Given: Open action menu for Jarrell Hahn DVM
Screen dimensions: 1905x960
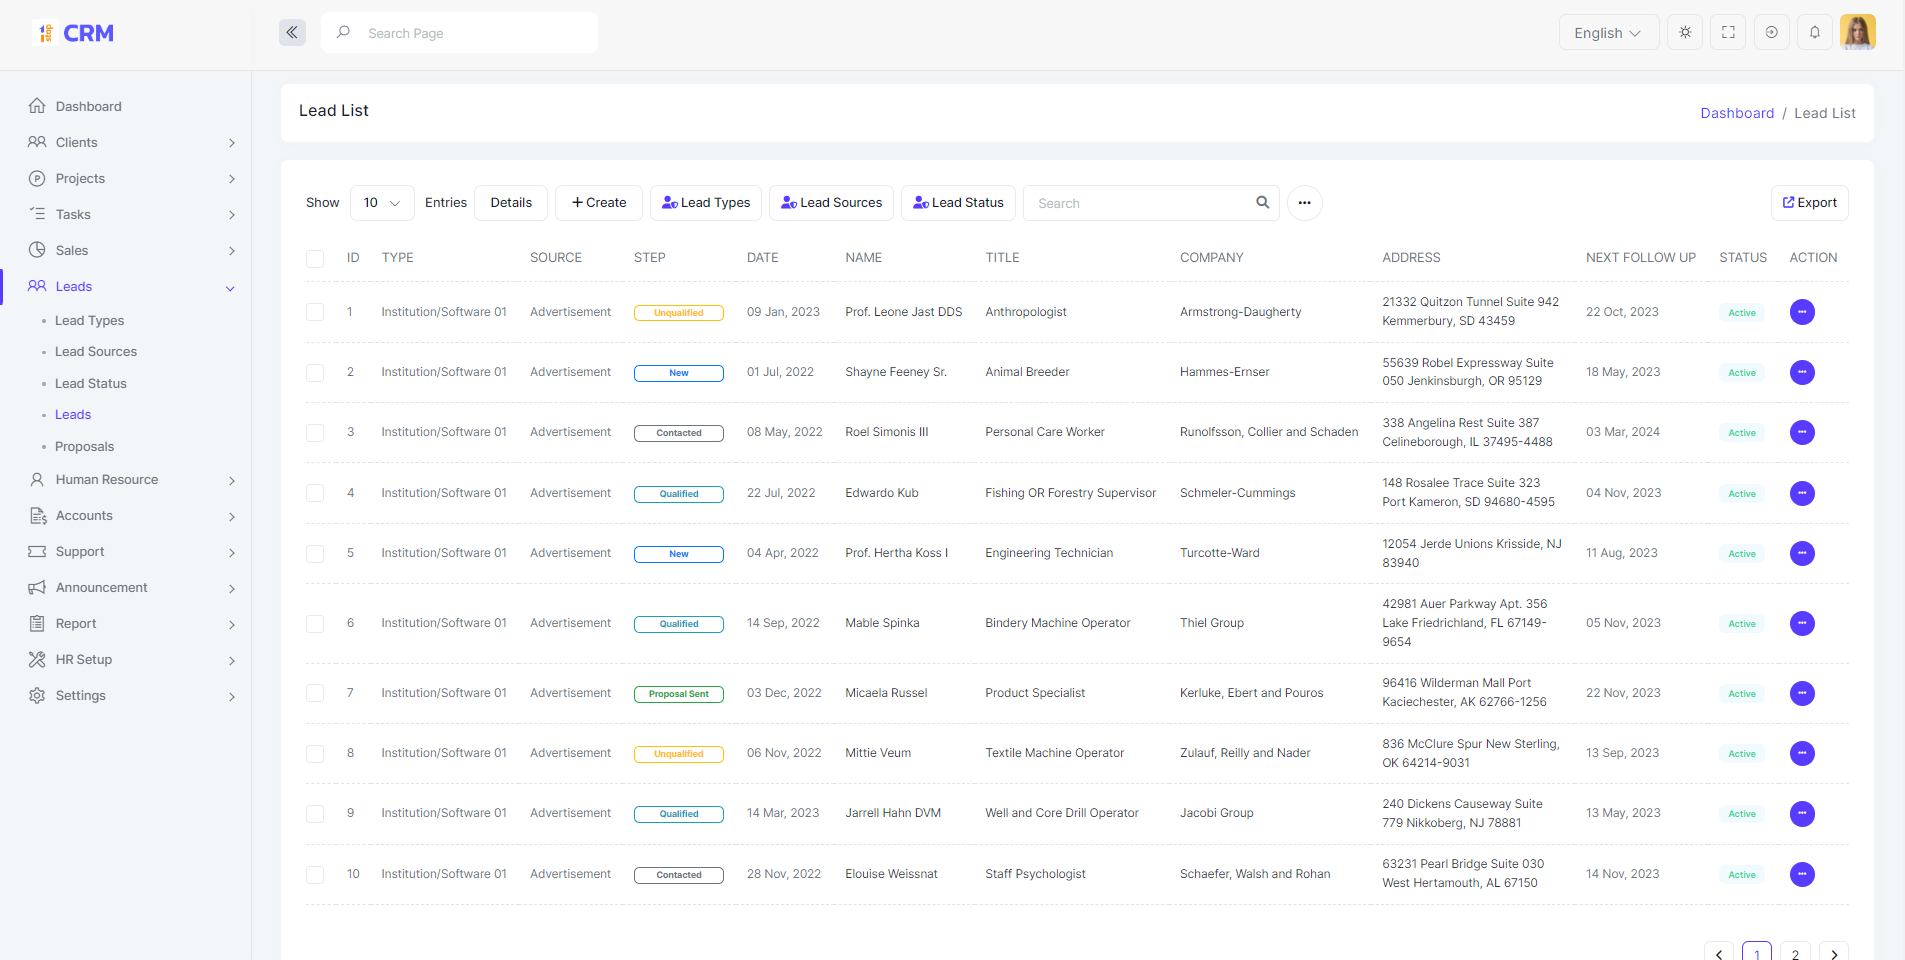Looking at the screenshot, I should coord(1802,813).
